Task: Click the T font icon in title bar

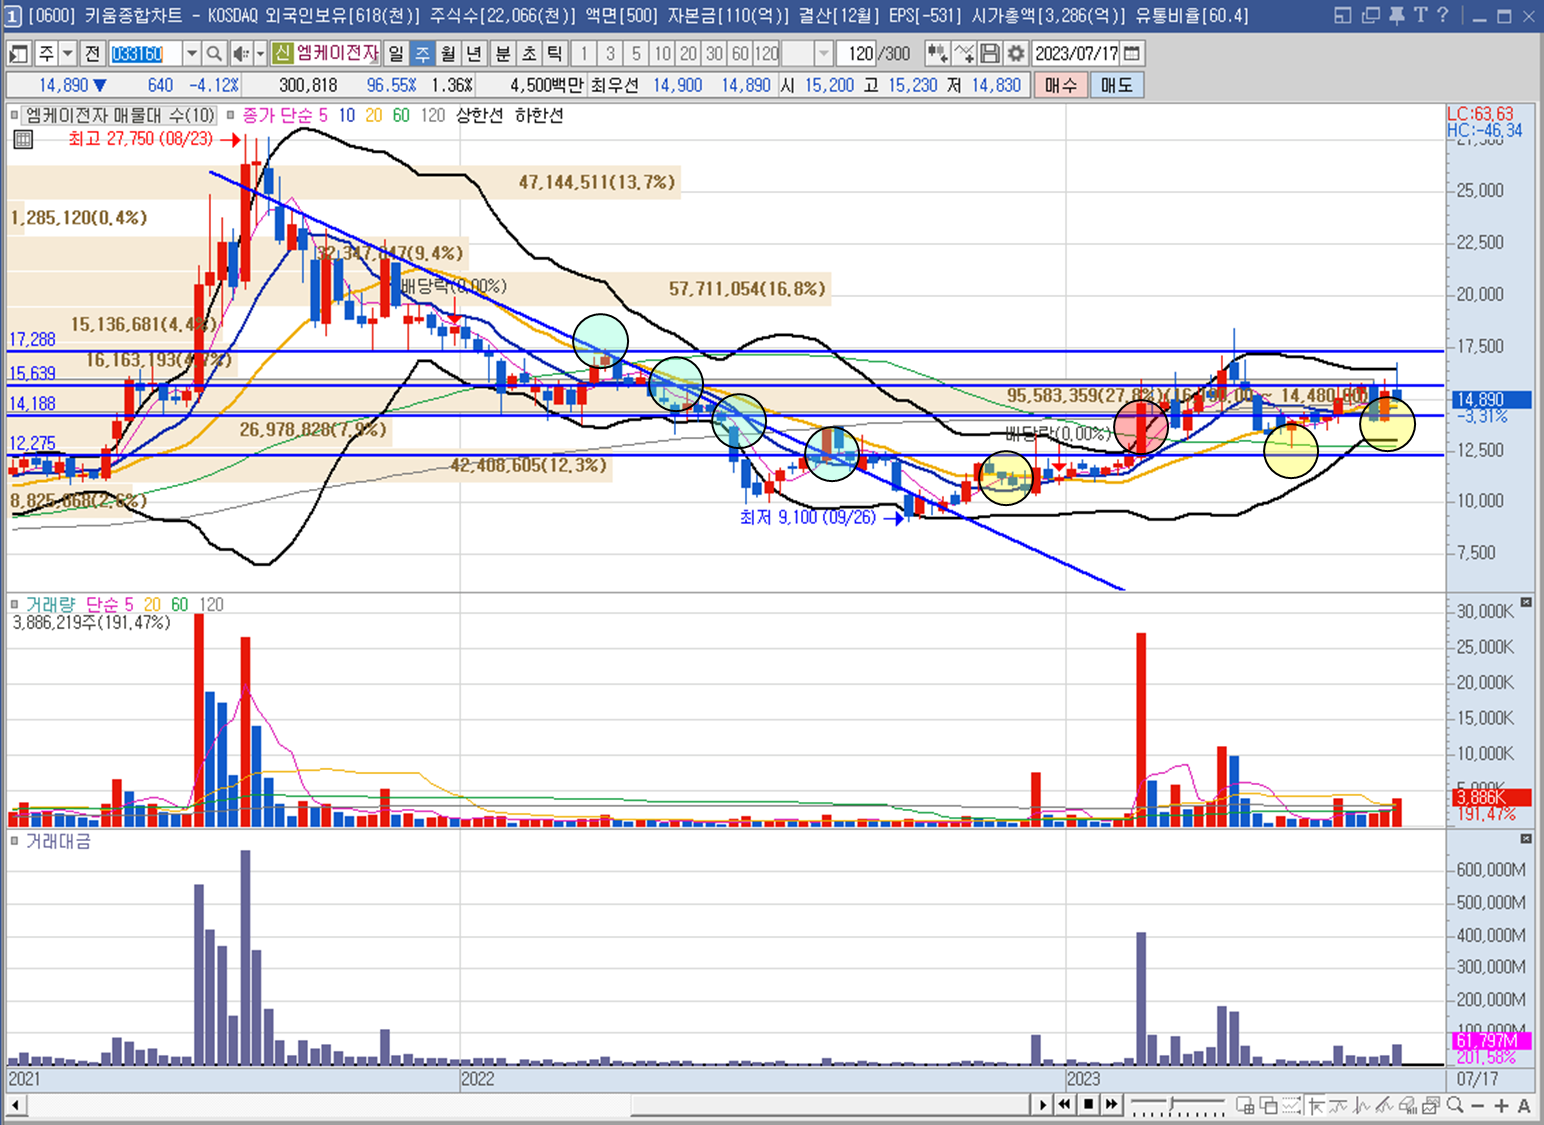Action: [x=1420, y=15]
